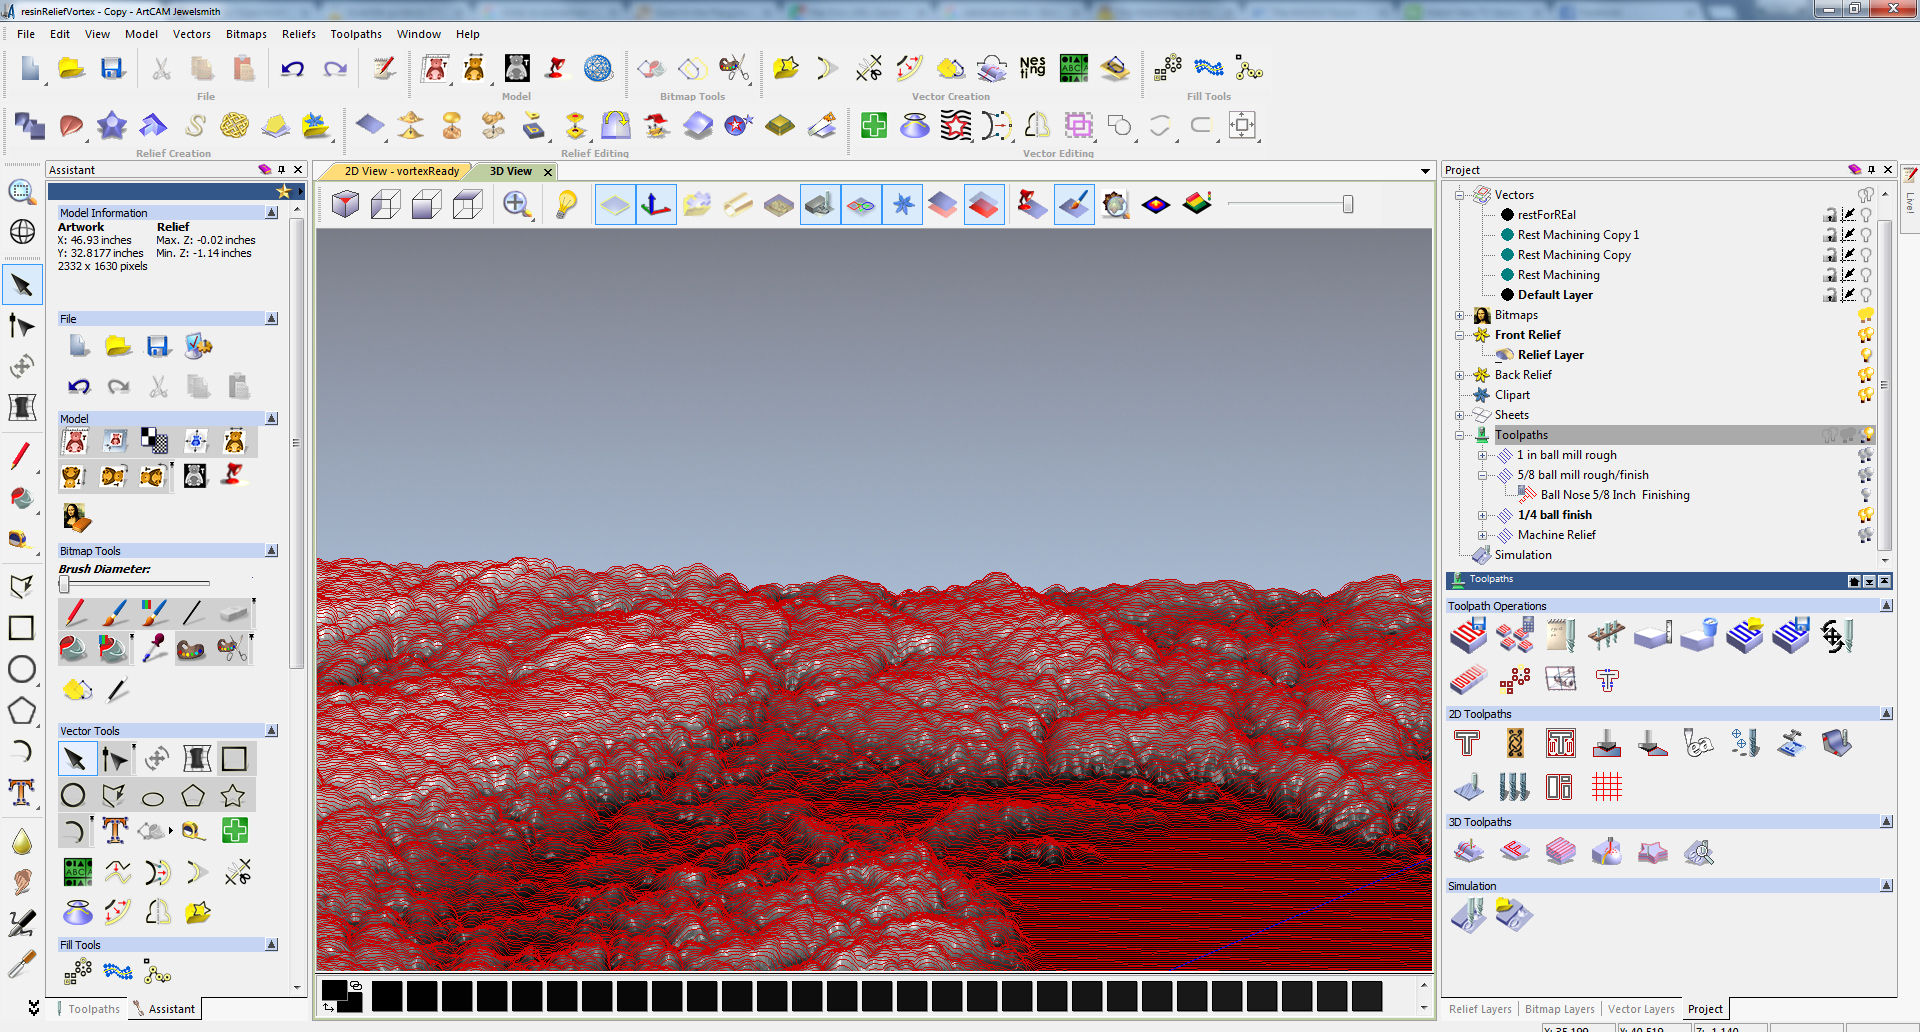Open the Bitmap Layers tab

[x=1559, y=1009]
